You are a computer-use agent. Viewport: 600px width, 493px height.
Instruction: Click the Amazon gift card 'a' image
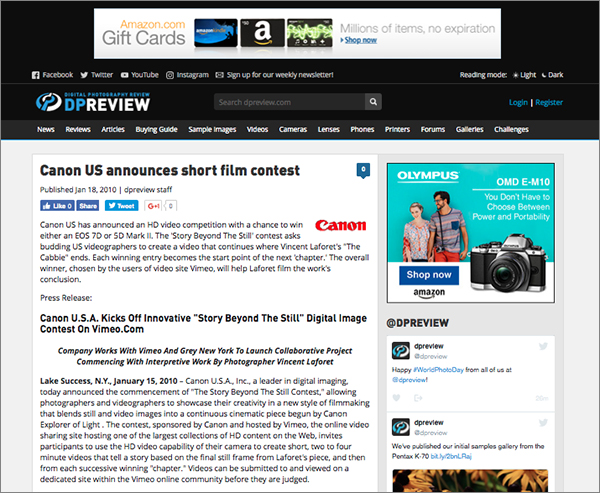262,33
